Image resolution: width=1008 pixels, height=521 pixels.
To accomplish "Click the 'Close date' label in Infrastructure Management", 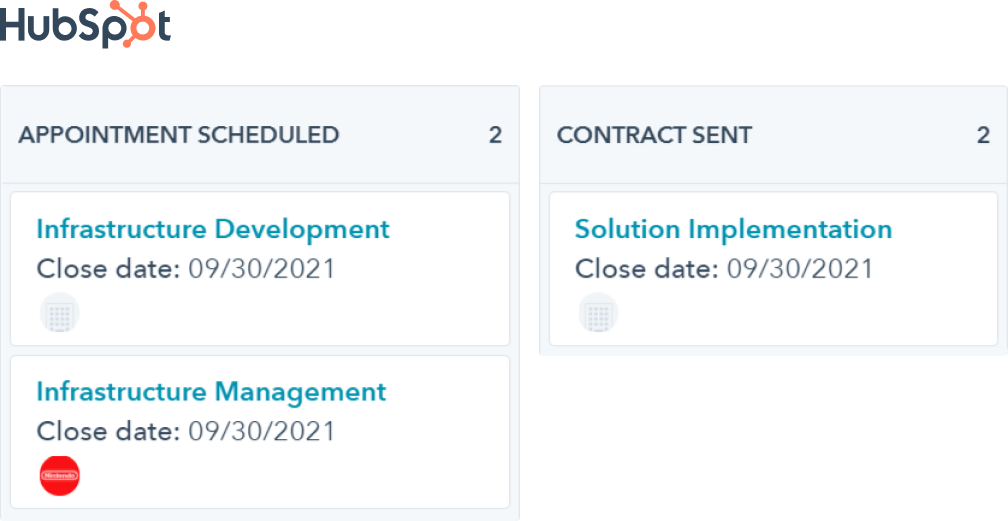I will click(109, 431).
